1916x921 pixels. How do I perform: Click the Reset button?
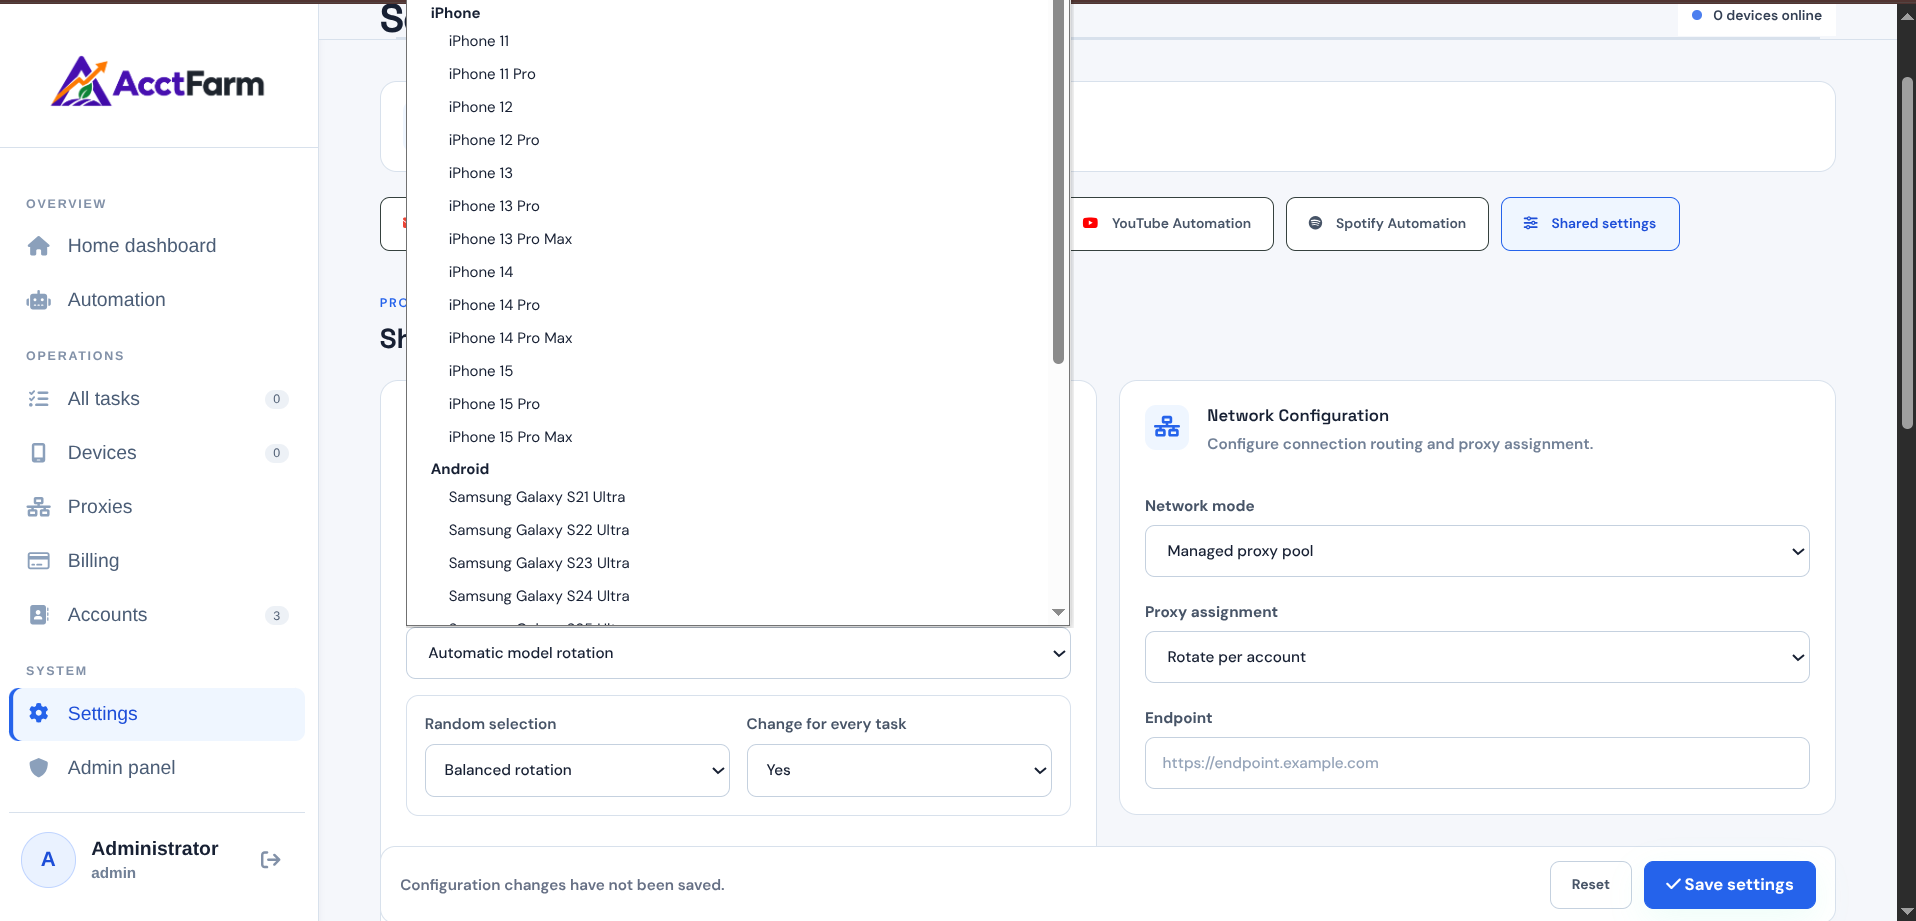[1590, 885]
